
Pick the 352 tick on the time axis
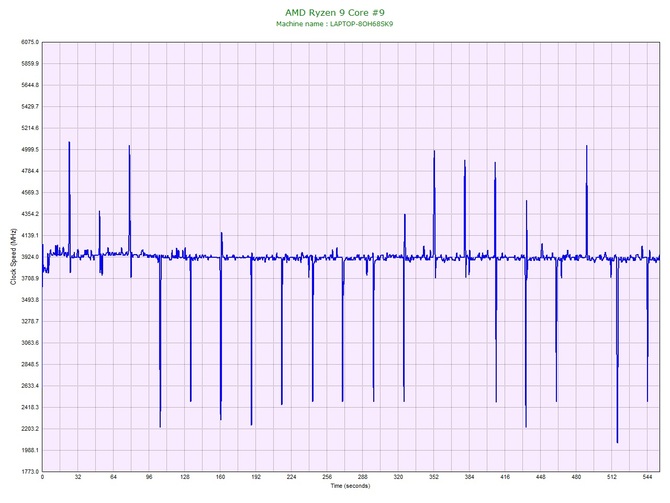pos(434,477)
